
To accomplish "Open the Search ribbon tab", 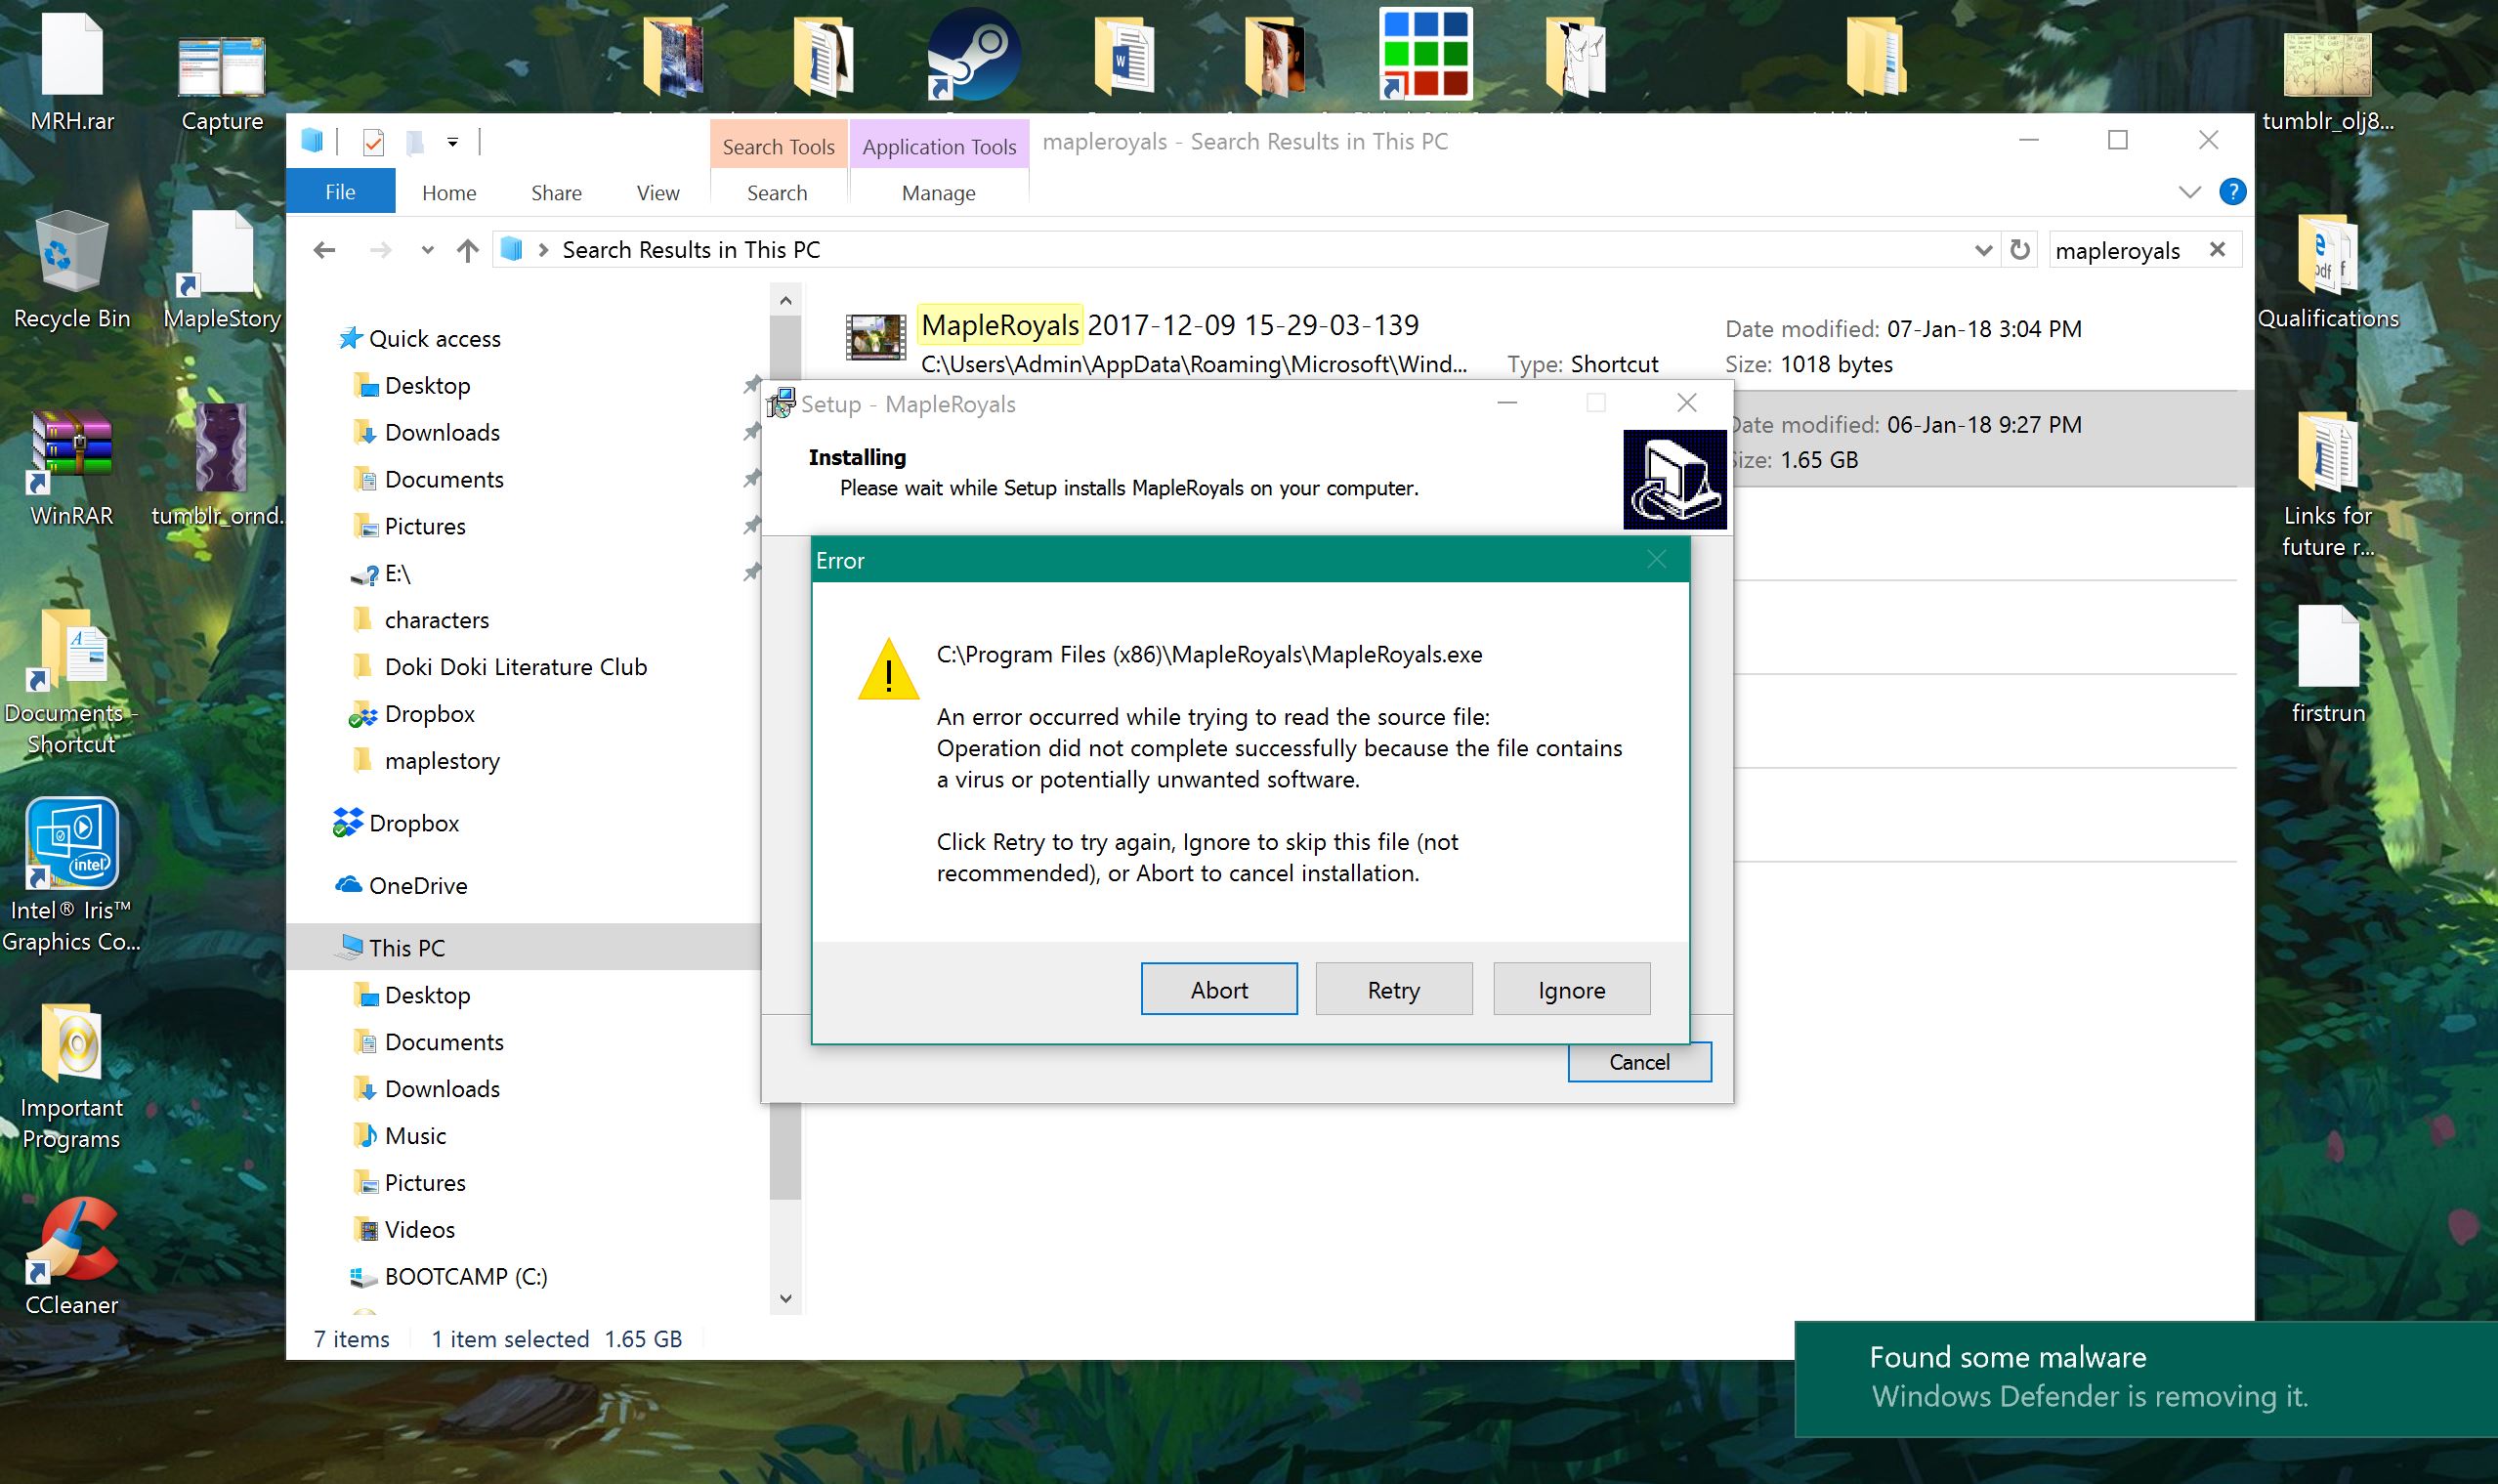I will 777,192.
